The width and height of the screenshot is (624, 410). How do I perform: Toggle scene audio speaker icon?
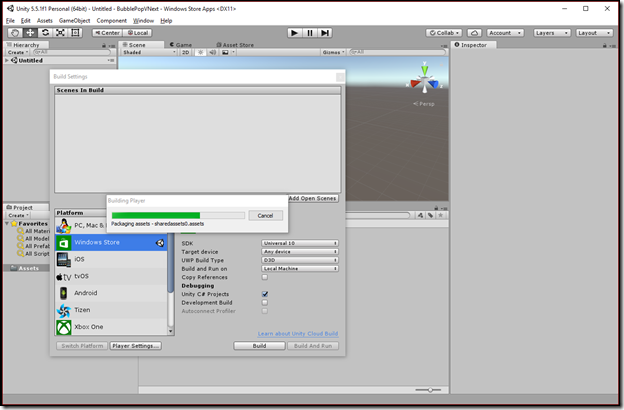coord(213,52)
